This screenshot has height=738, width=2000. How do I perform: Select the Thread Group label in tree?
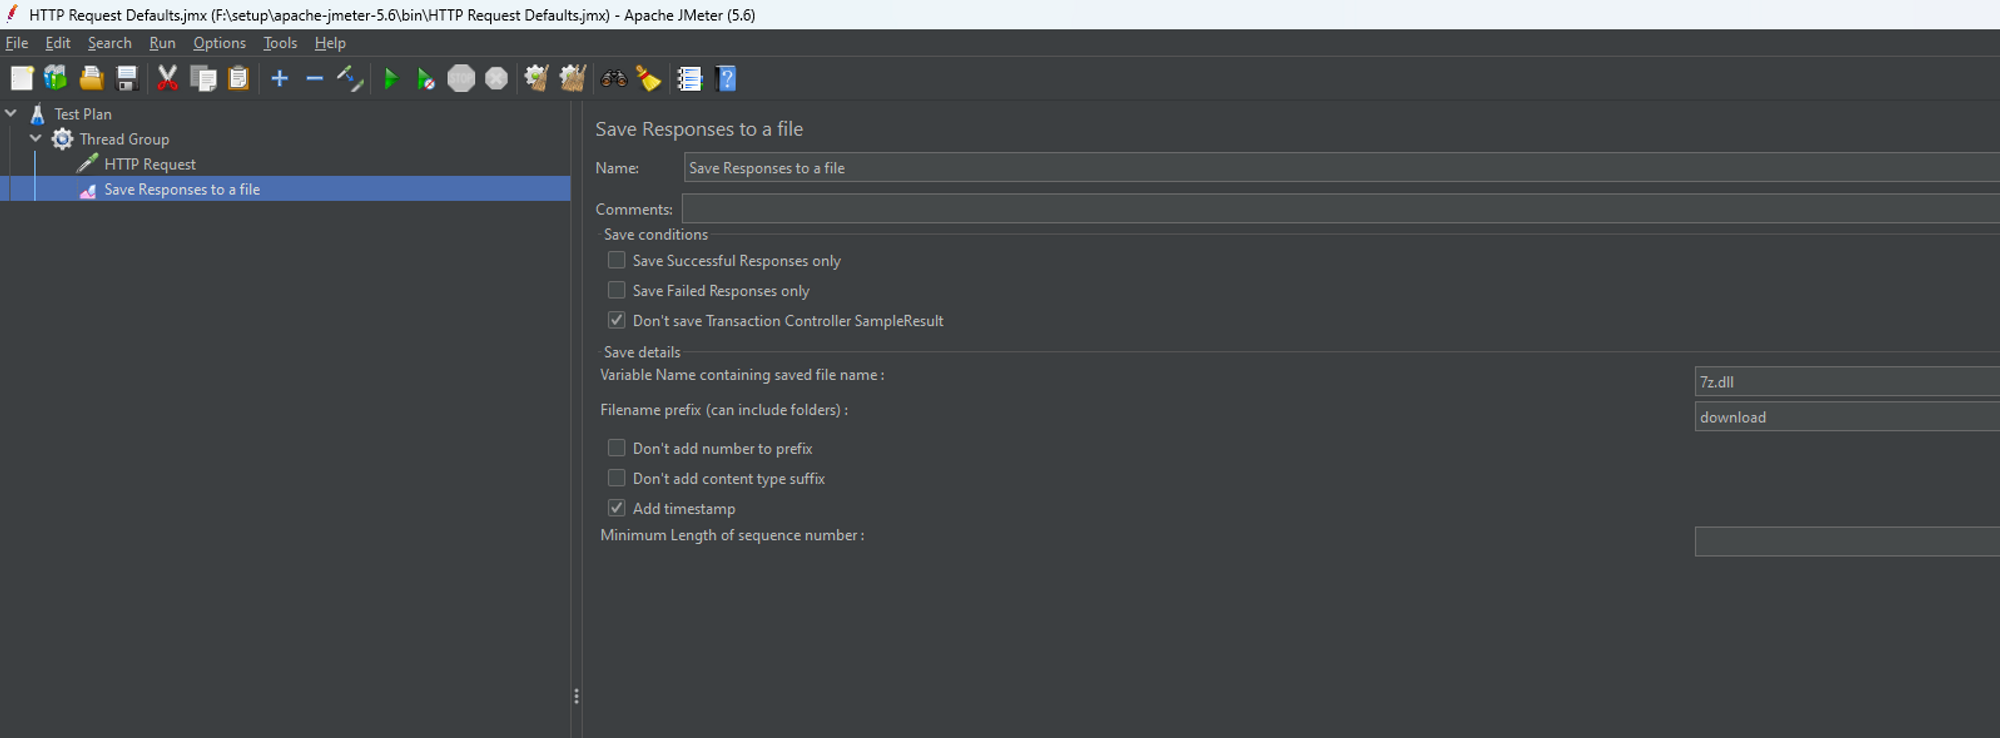[124, 139]
